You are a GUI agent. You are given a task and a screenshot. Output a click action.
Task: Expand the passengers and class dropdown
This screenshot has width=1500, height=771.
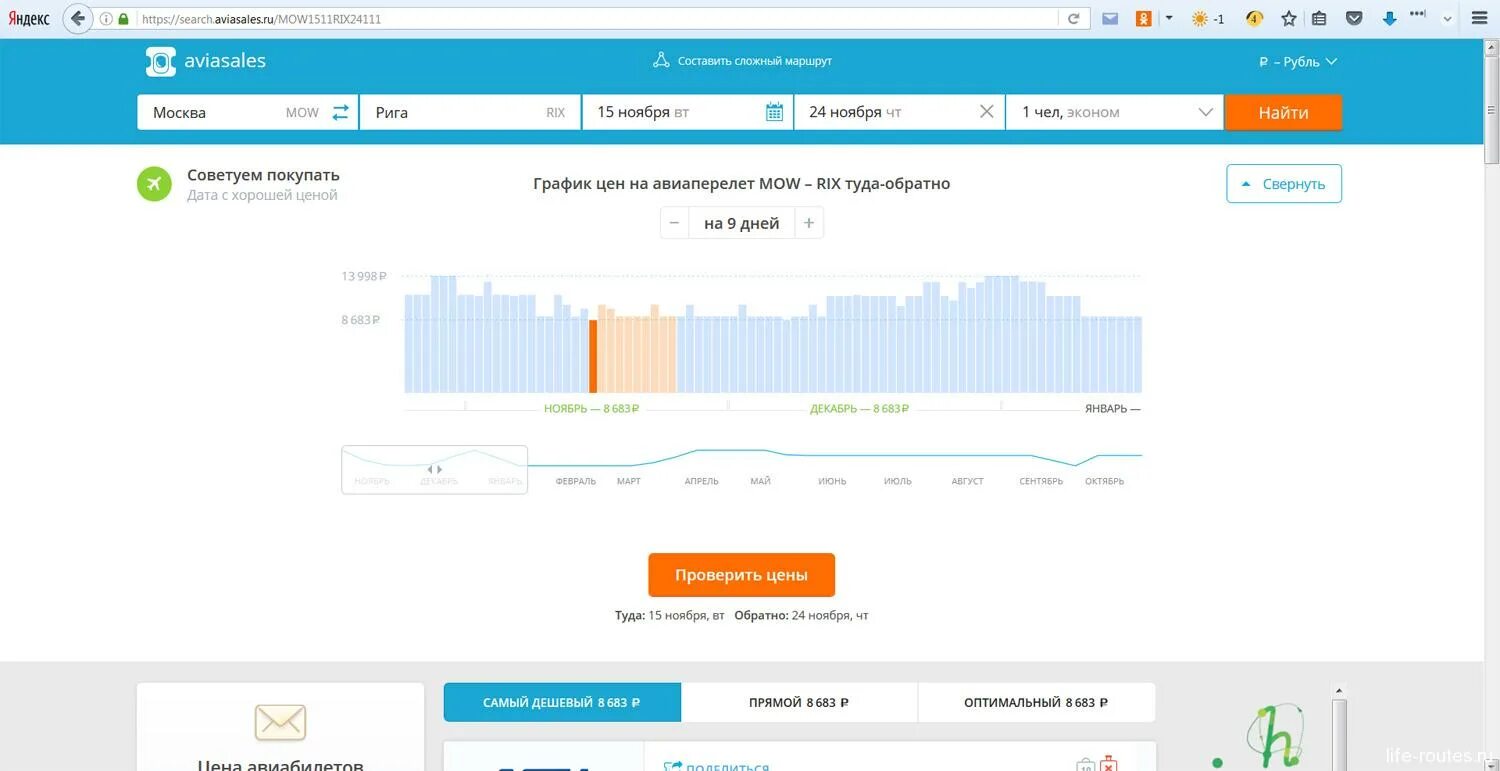pos(1115,112)
